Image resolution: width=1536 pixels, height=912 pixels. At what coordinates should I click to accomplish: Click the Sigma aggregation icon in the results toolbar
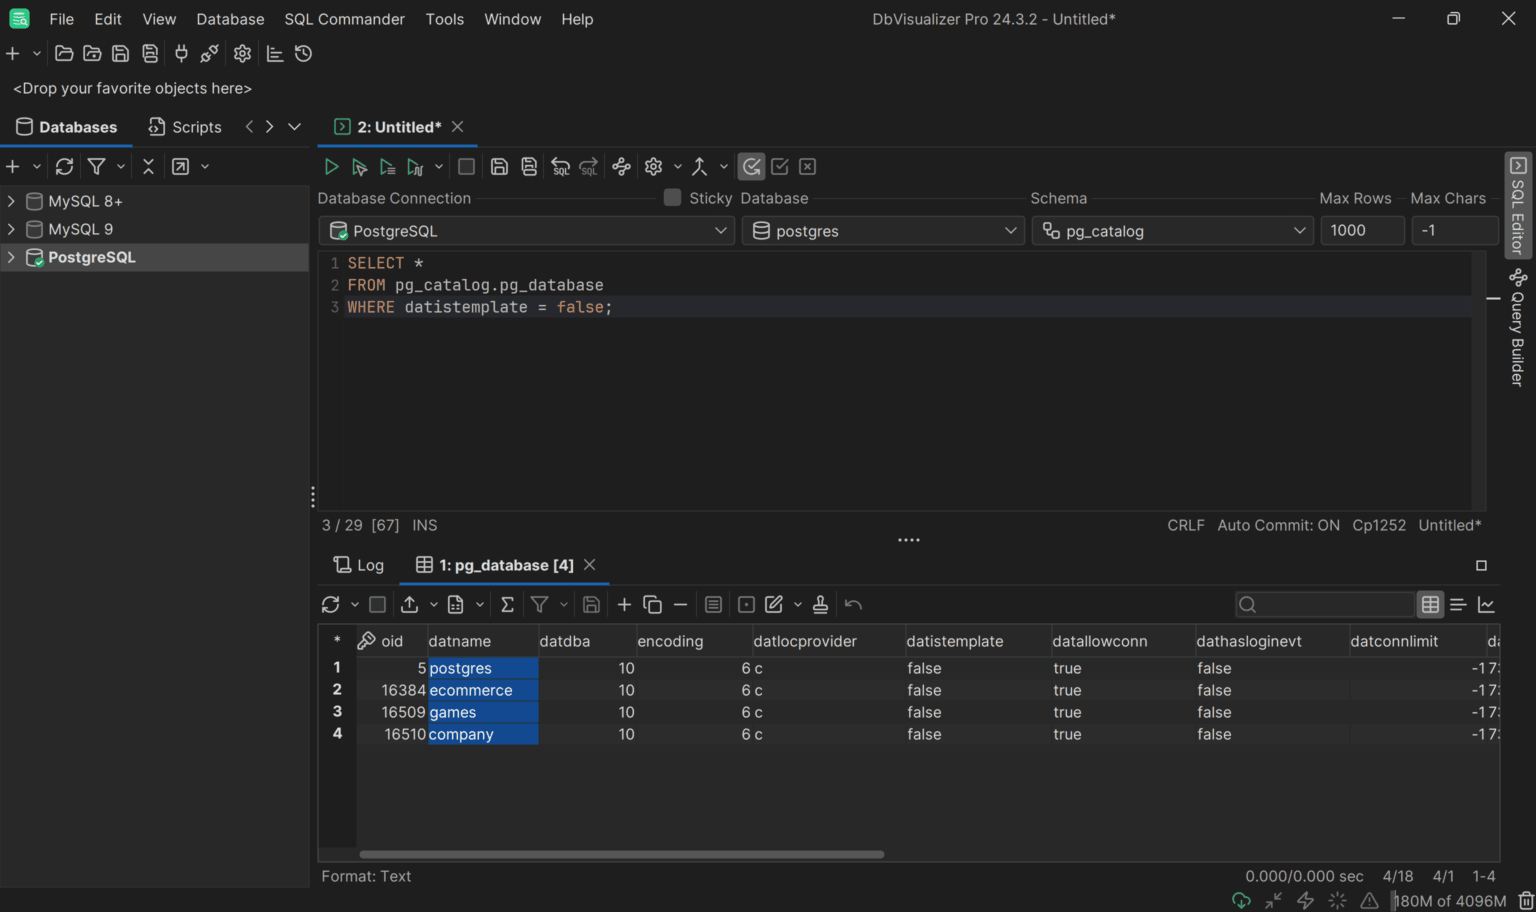pos(507,605)
